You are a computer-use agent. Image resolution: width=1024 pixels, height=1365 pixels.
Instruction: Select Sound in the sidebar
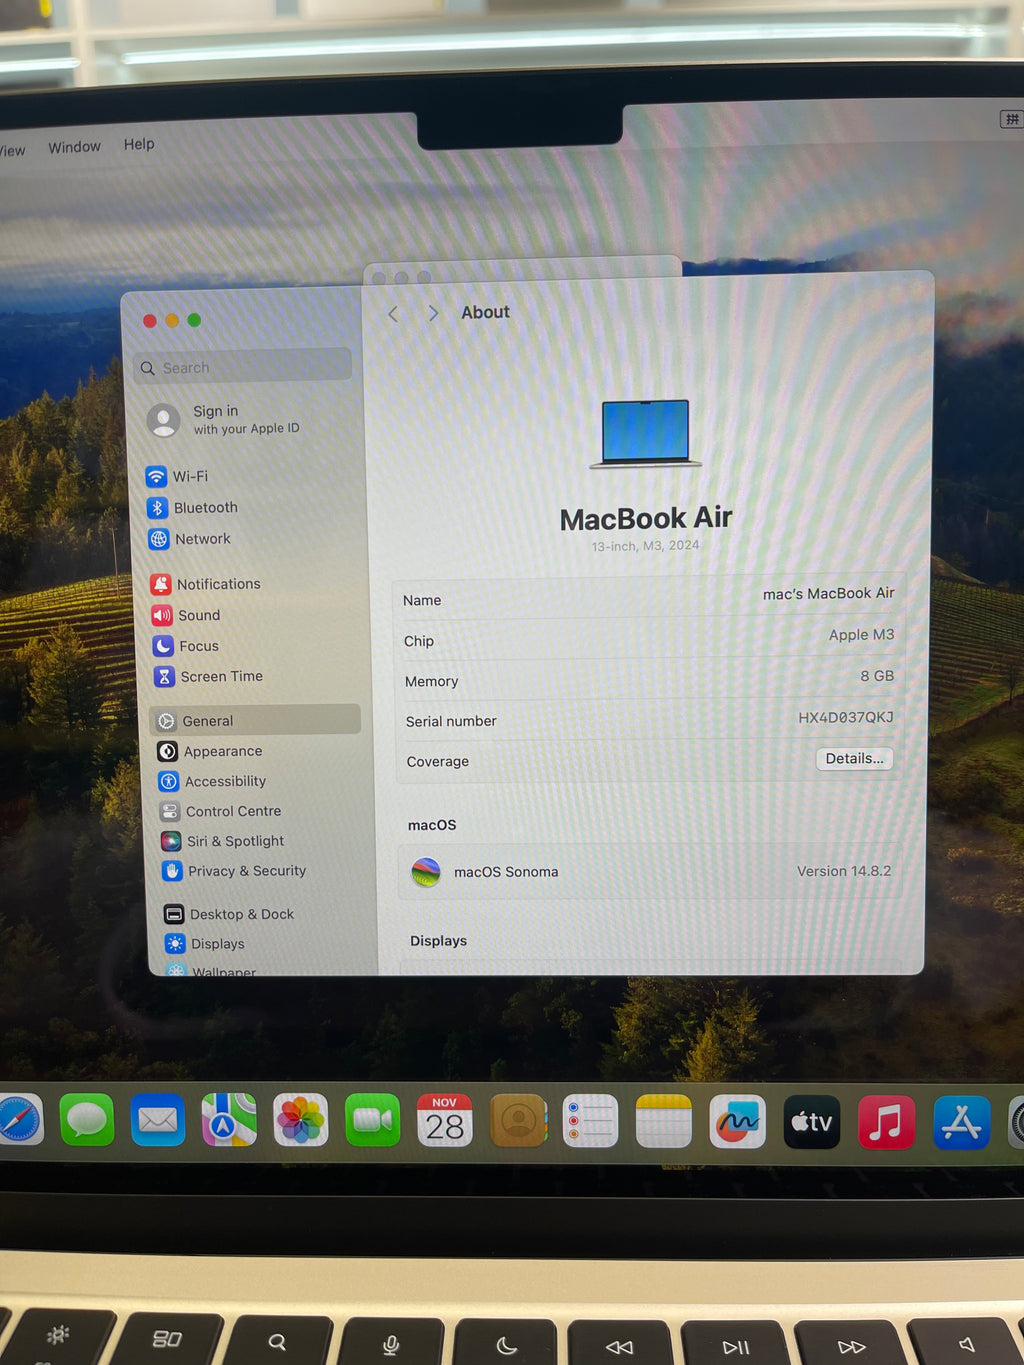pos(187,615)
